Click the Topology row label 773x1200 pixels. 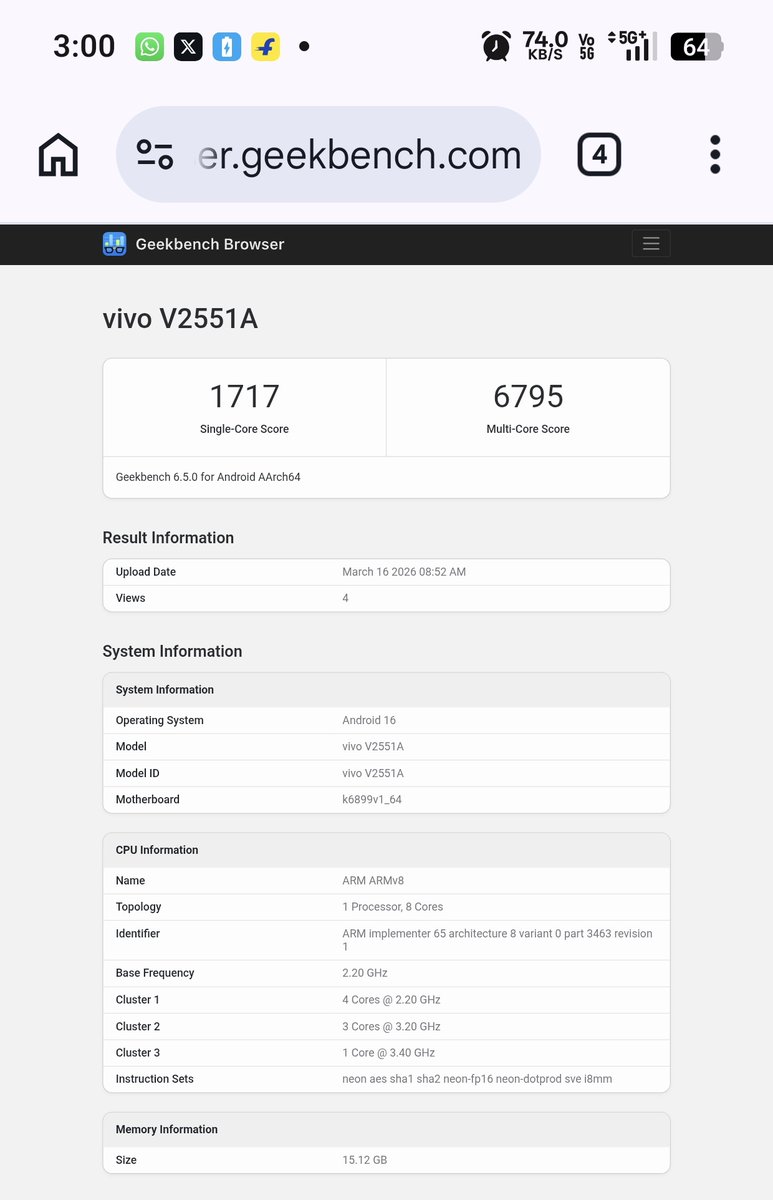139,907
